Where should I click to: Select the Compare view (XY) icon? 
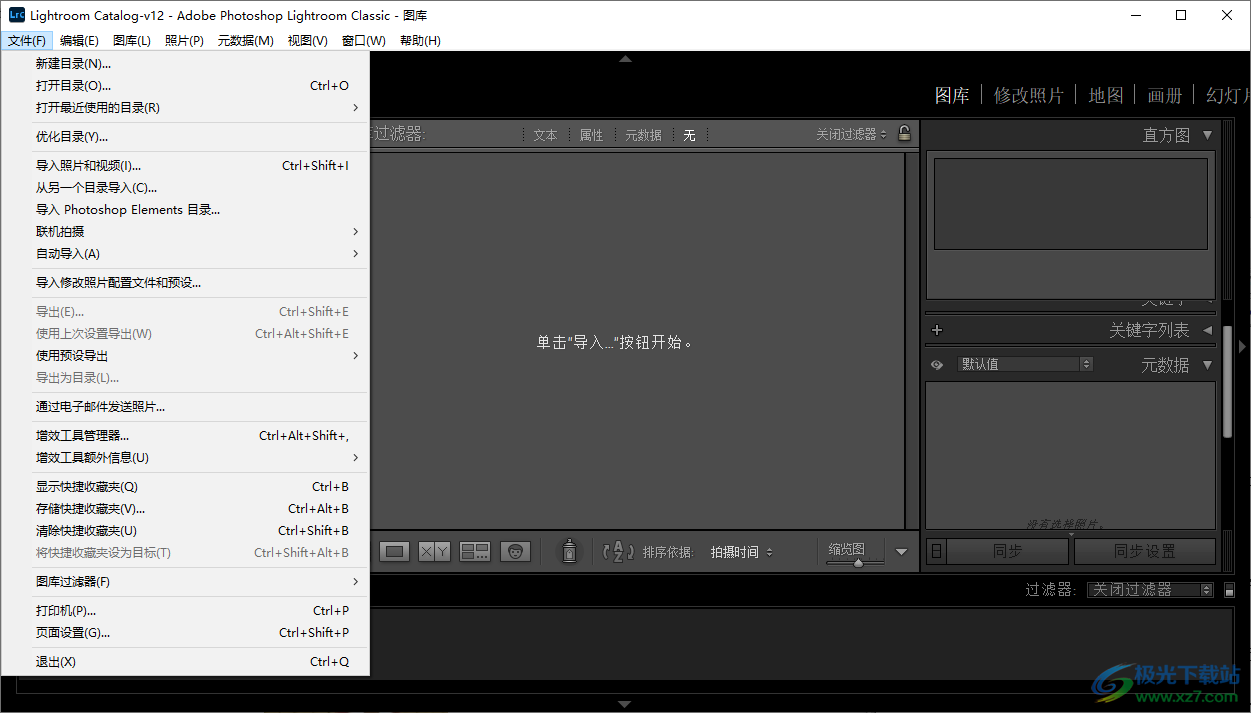[x=434, y=551]
